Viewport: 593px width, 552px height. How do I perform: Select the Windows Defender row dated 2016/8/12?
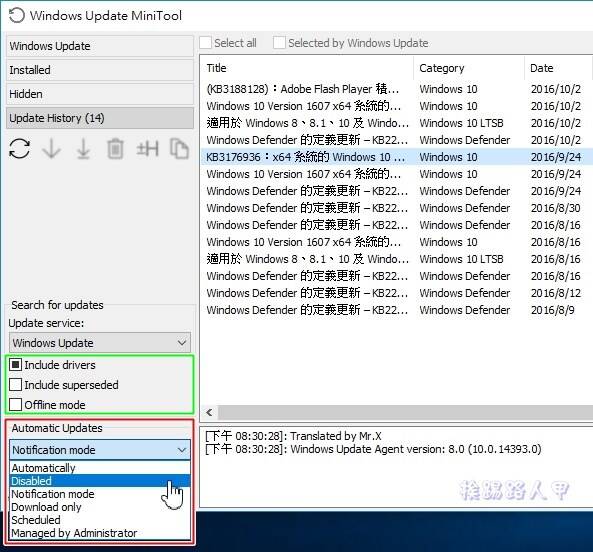(x=396, y=293)
